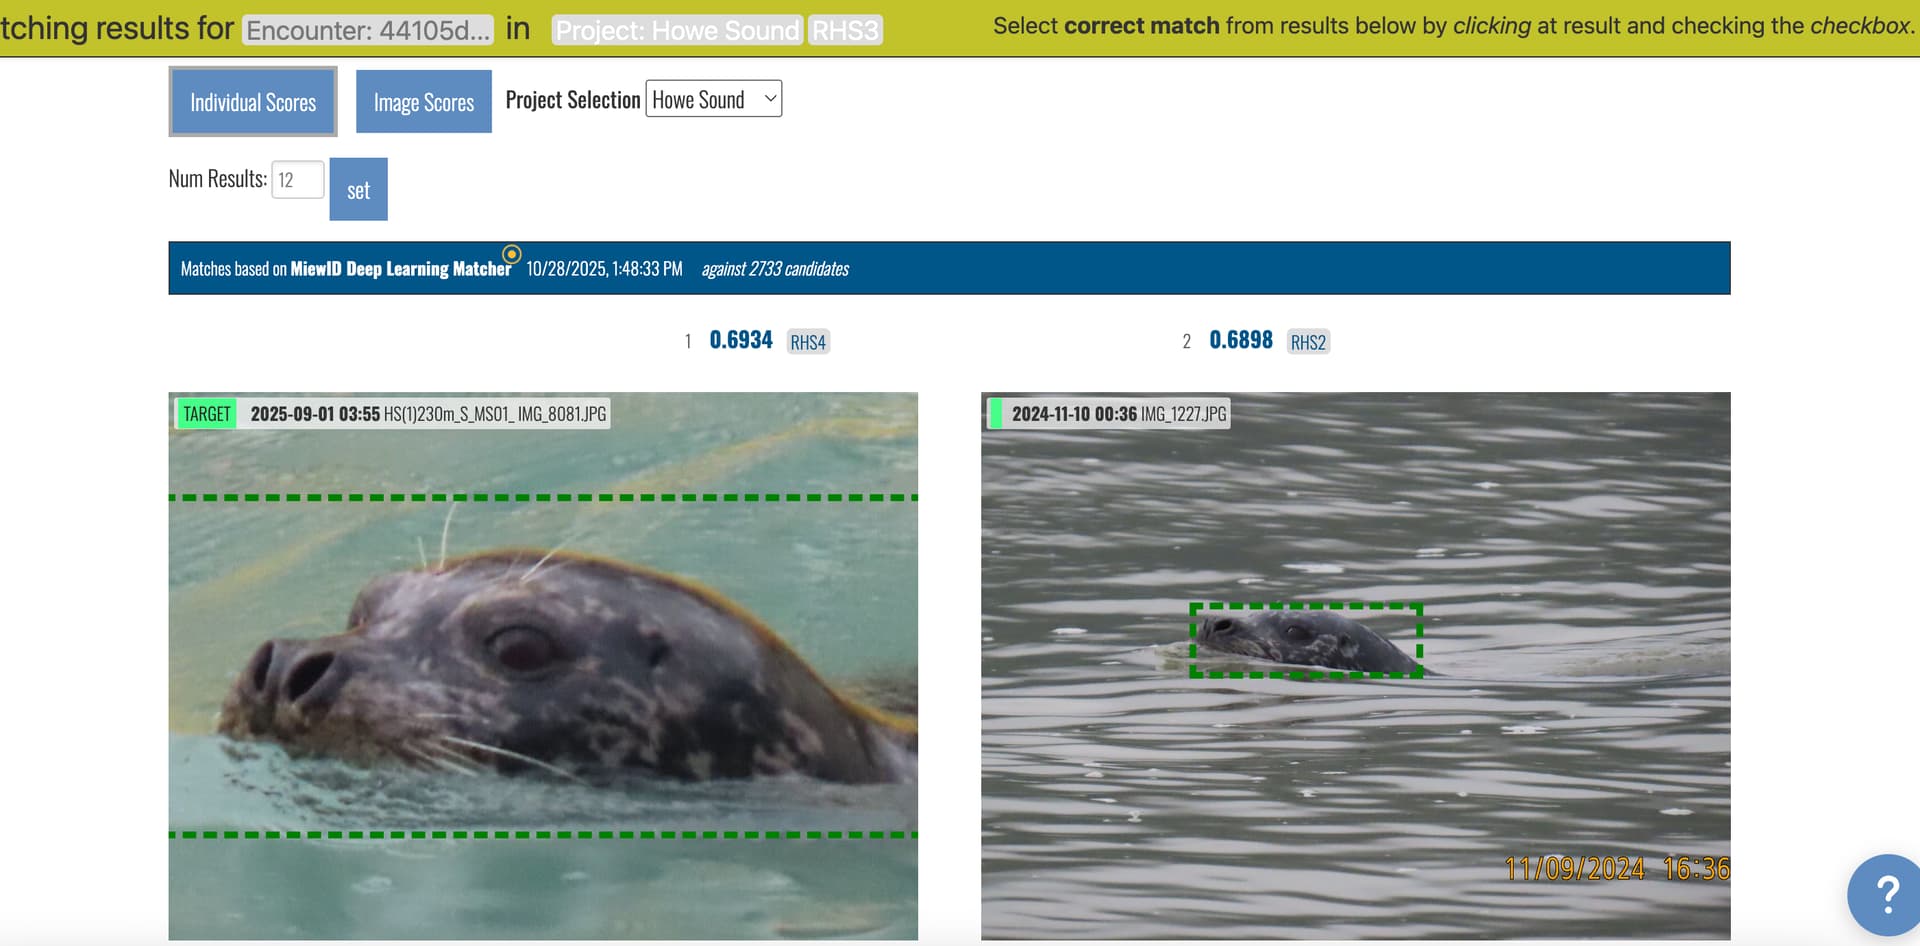Click the Project: Howe Sound tag
1920x946 pixels.
pos(677,30)
